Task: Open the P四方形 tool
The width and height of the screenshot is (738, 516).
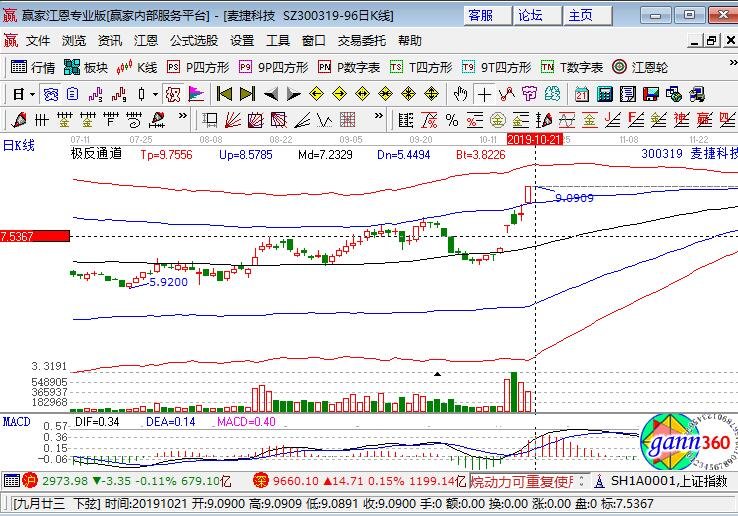Action: pyautogui.click(x=198, y=67)
